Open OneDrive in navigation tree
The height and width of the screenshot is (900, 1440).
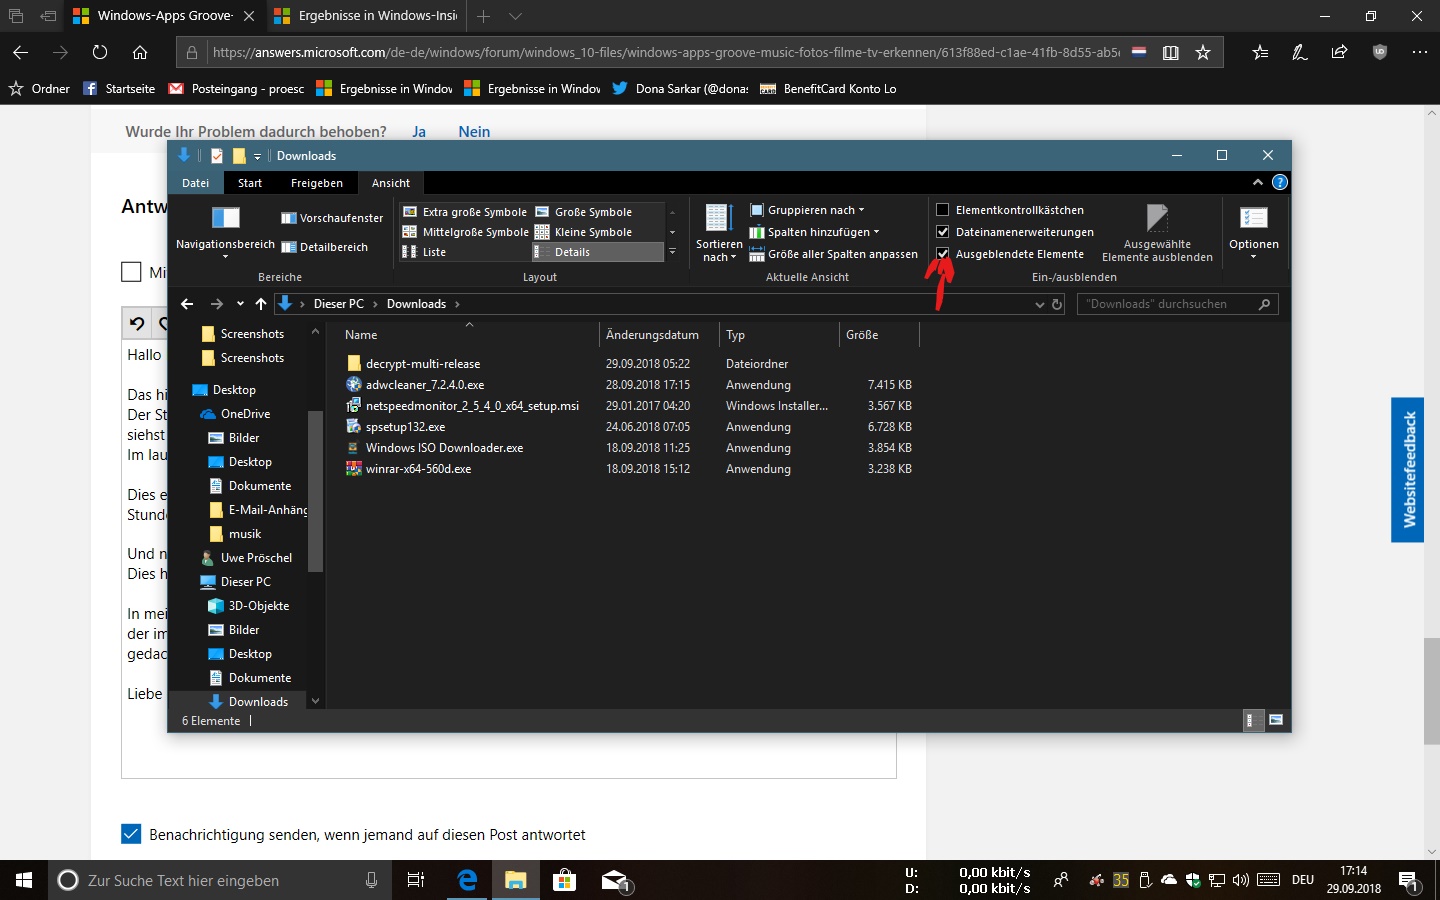pos(245,414)
